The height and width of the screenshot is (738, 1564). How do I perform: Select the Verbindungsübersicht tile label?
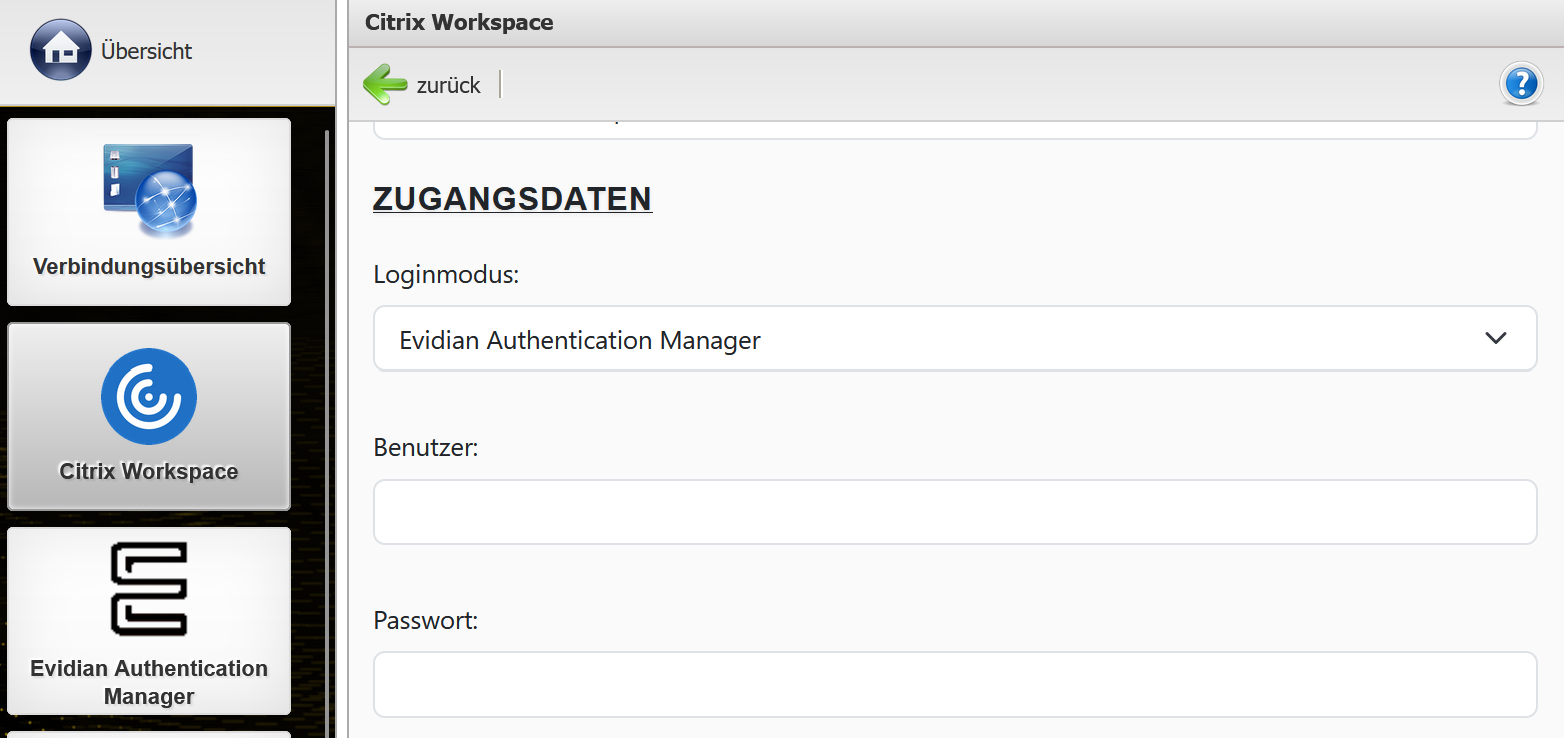[x=149, y=267]
